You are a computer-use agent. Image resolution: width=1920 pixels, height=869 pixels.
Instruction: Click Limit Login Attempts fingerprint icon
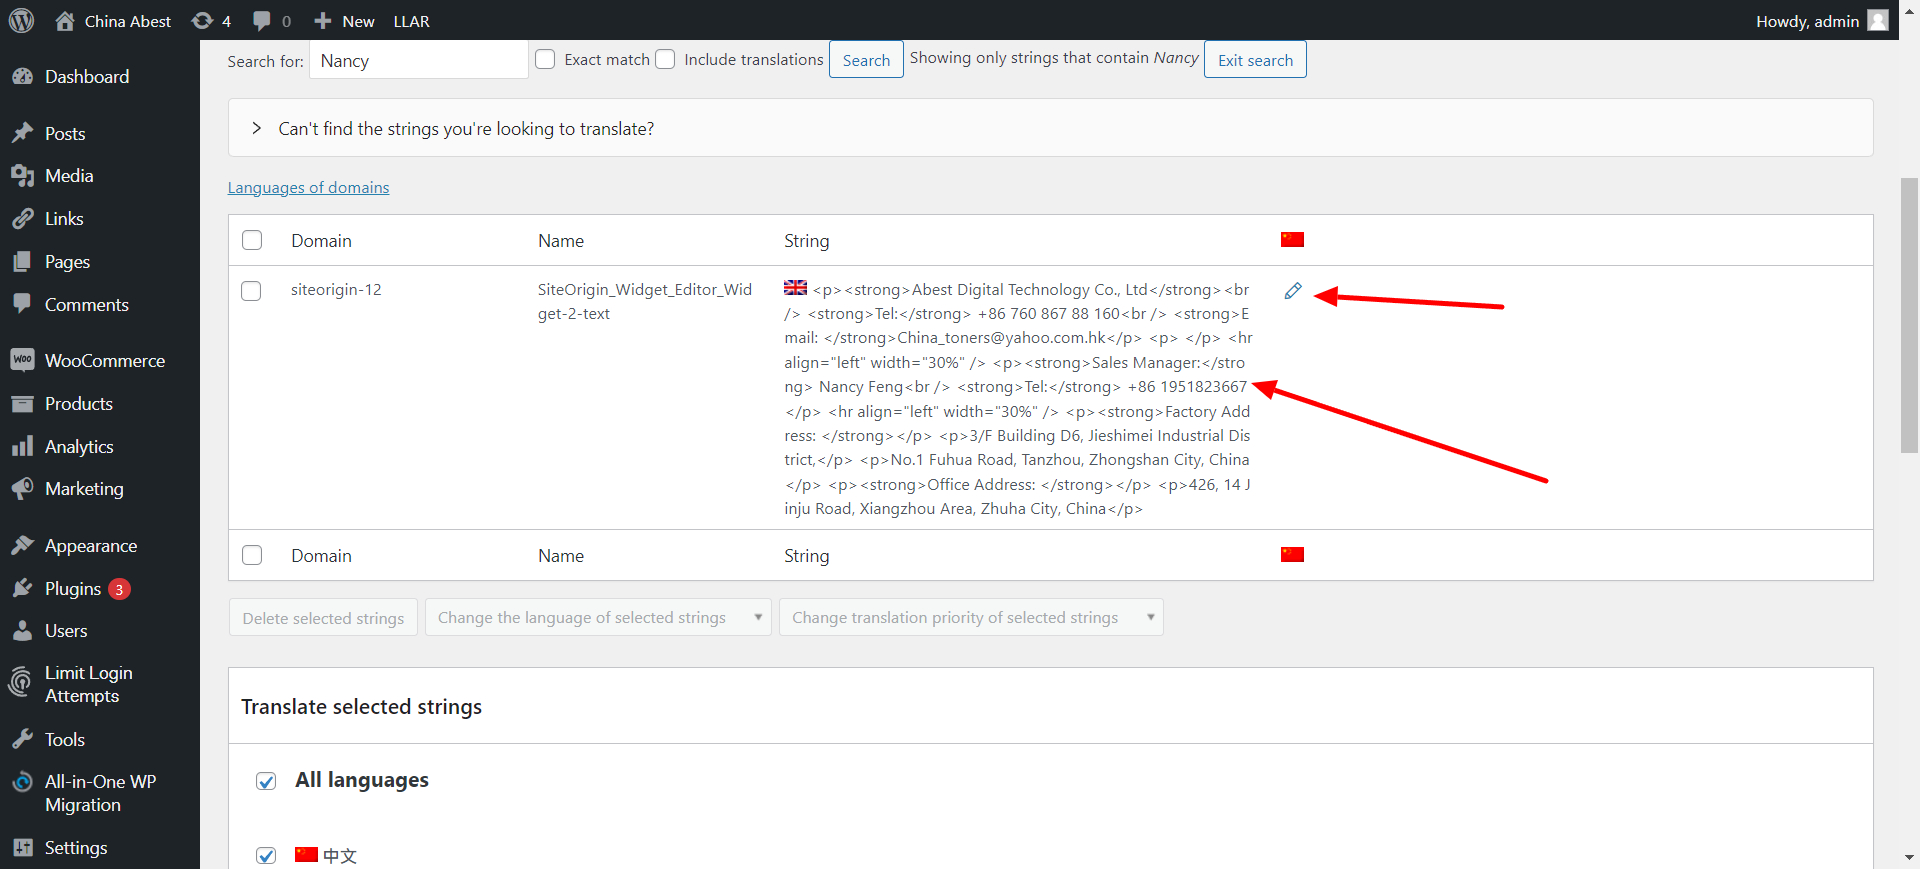[21, 683]
